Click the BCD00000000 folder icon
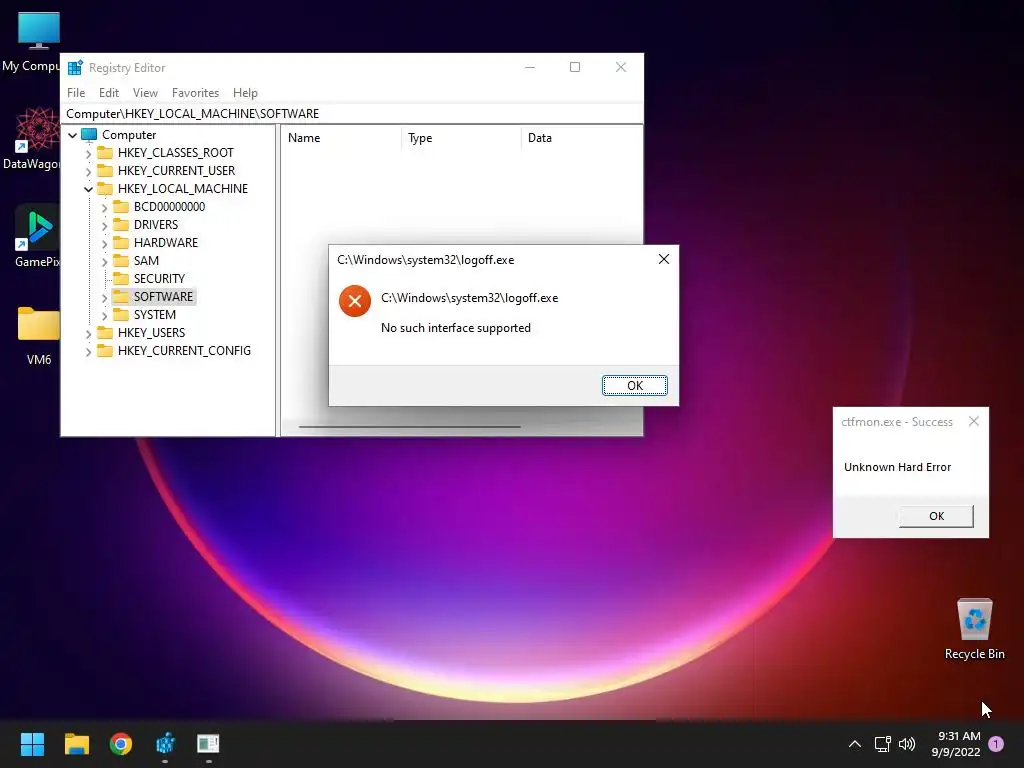This screenshot has height=768, width=1024. [121, 206]
